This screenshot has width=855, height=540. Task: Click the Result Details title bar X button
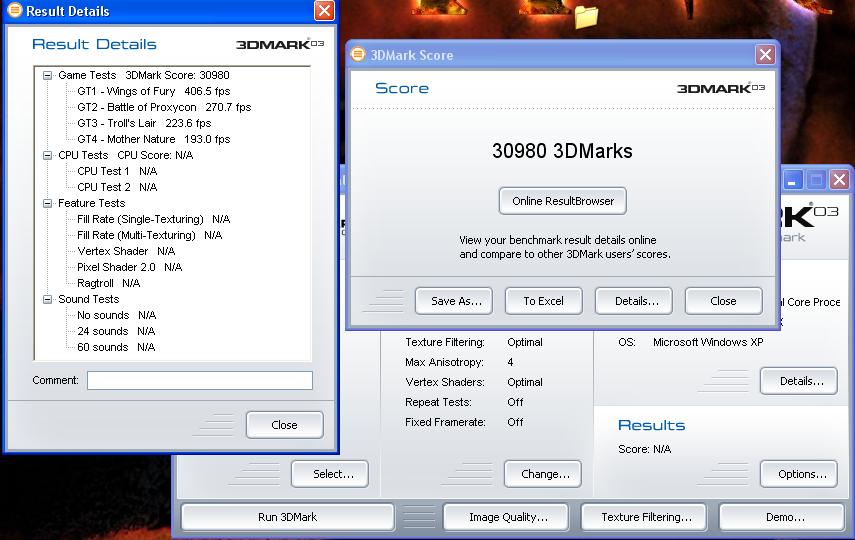pyautogui.click(x=324, y=10)
